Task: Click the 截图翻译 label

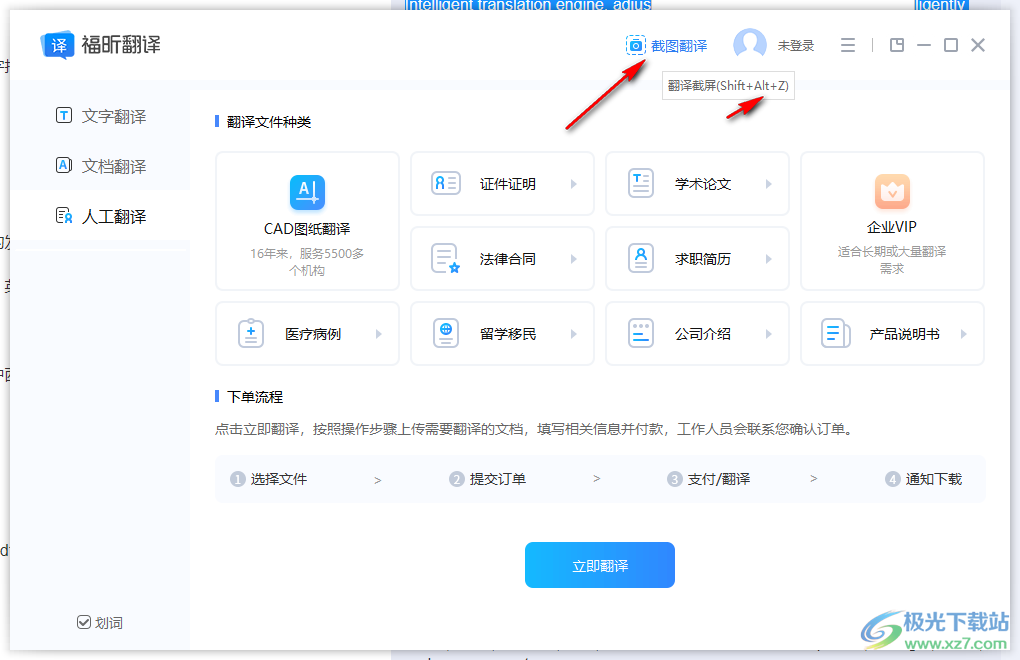Action: [679, 46]
